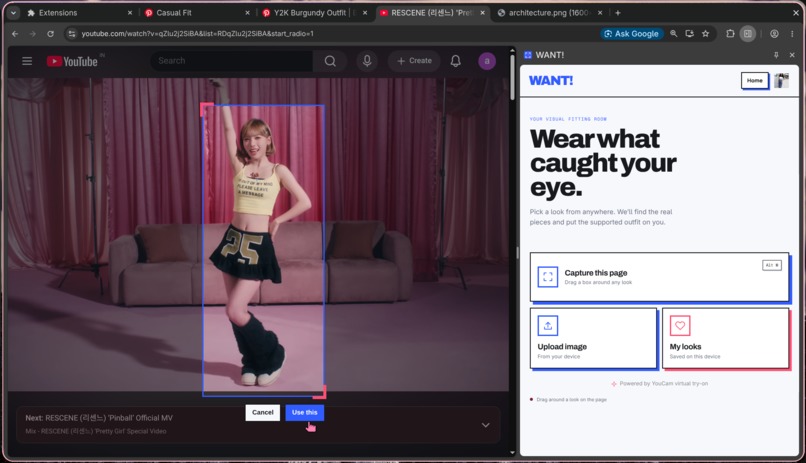
Task: View site information icon in address bar
Action: [72, 34]
